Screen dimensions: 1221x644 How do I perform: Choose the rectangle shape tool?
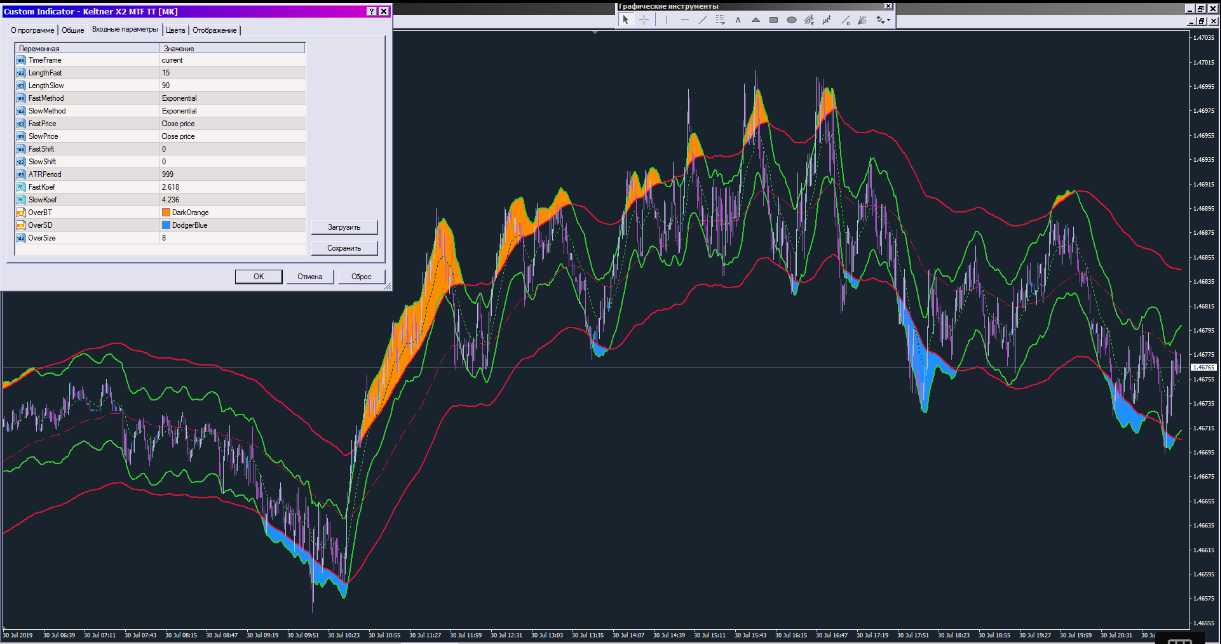point(773,19)
